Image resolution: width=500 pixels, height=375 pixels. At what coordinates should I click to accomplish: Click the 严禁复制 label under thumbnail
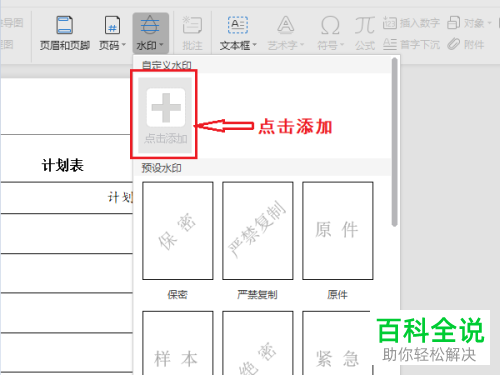coord(257,295)
